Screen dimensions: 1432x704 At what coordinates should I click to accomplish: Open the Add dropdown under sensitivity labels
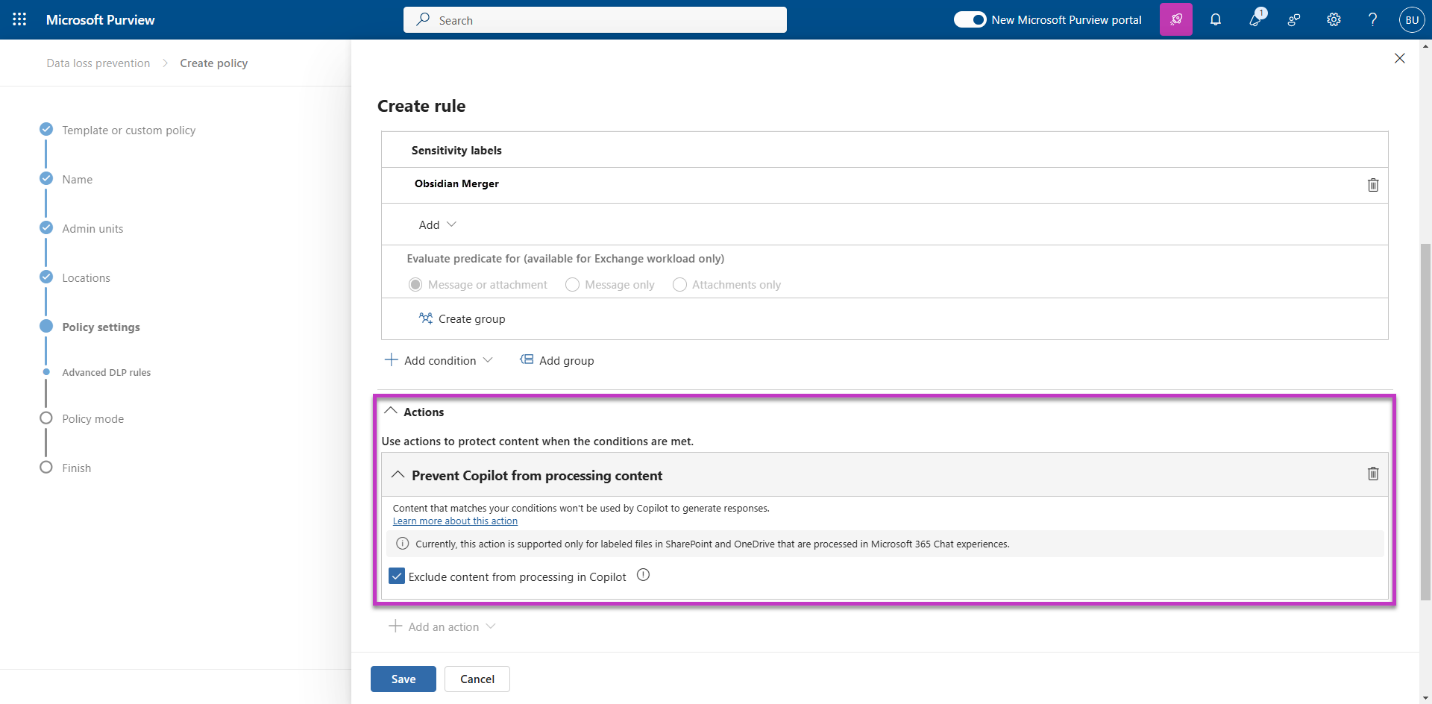point(437,225)
